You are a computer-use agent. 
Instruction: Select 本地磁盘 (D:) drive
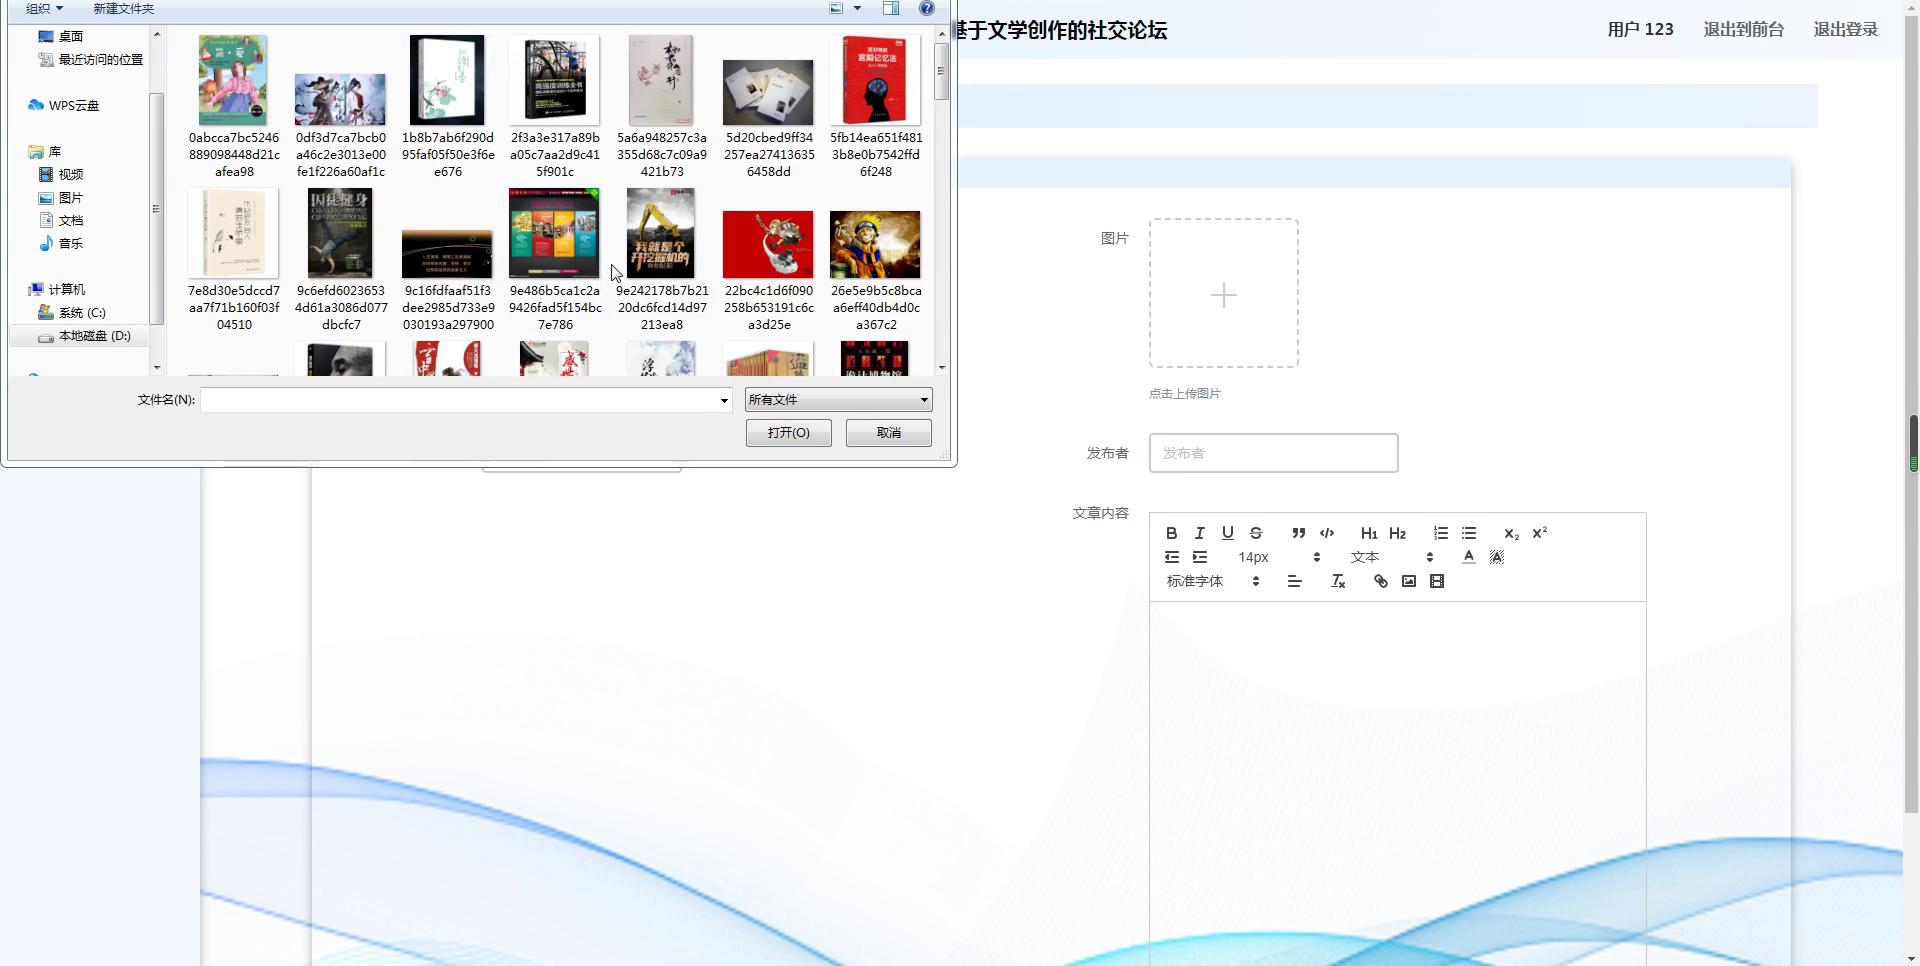click(x=85, y=336)
